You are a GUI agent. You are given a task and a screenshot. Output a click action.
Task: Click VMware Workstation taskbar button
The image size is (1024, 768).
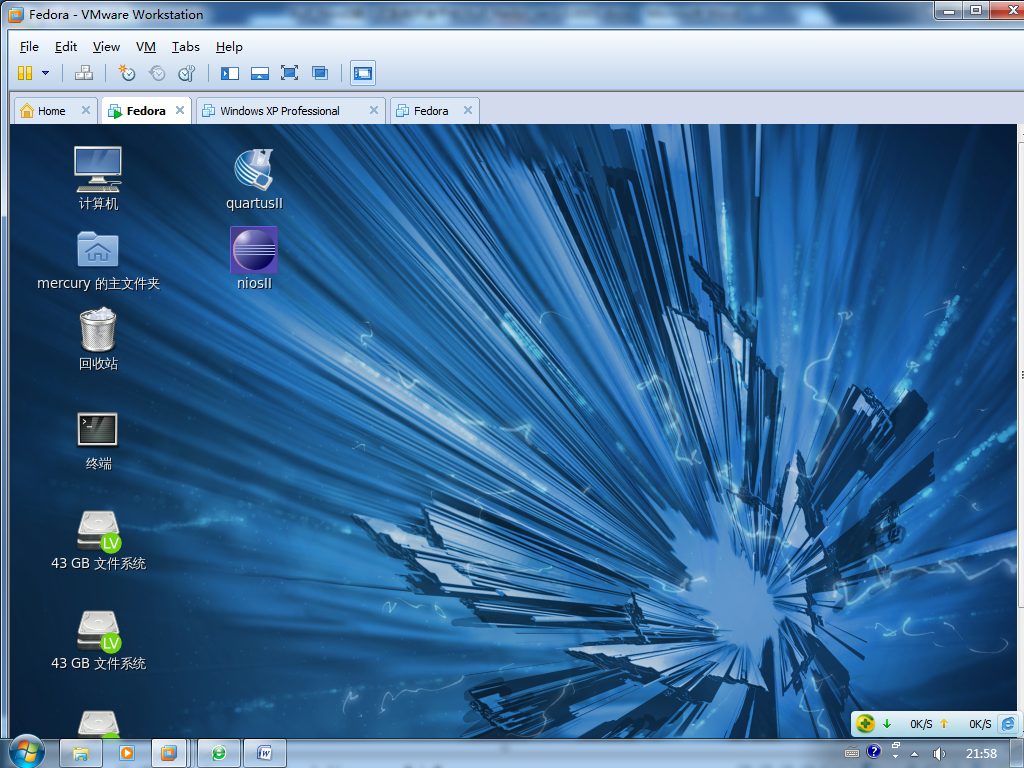[168, 753]
